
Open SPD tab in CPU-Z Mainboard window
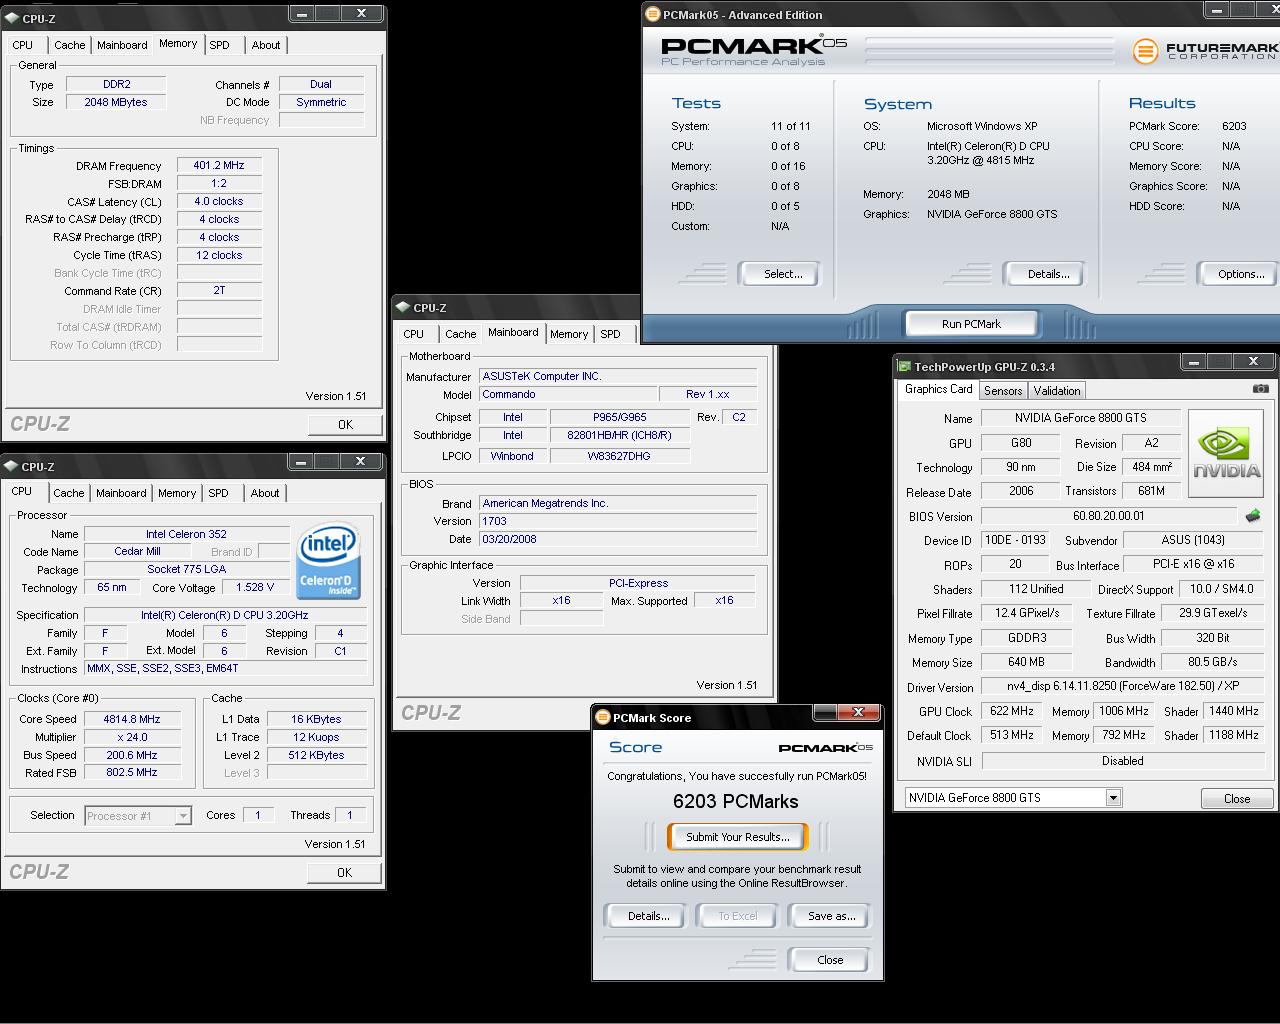coord(610,334)
